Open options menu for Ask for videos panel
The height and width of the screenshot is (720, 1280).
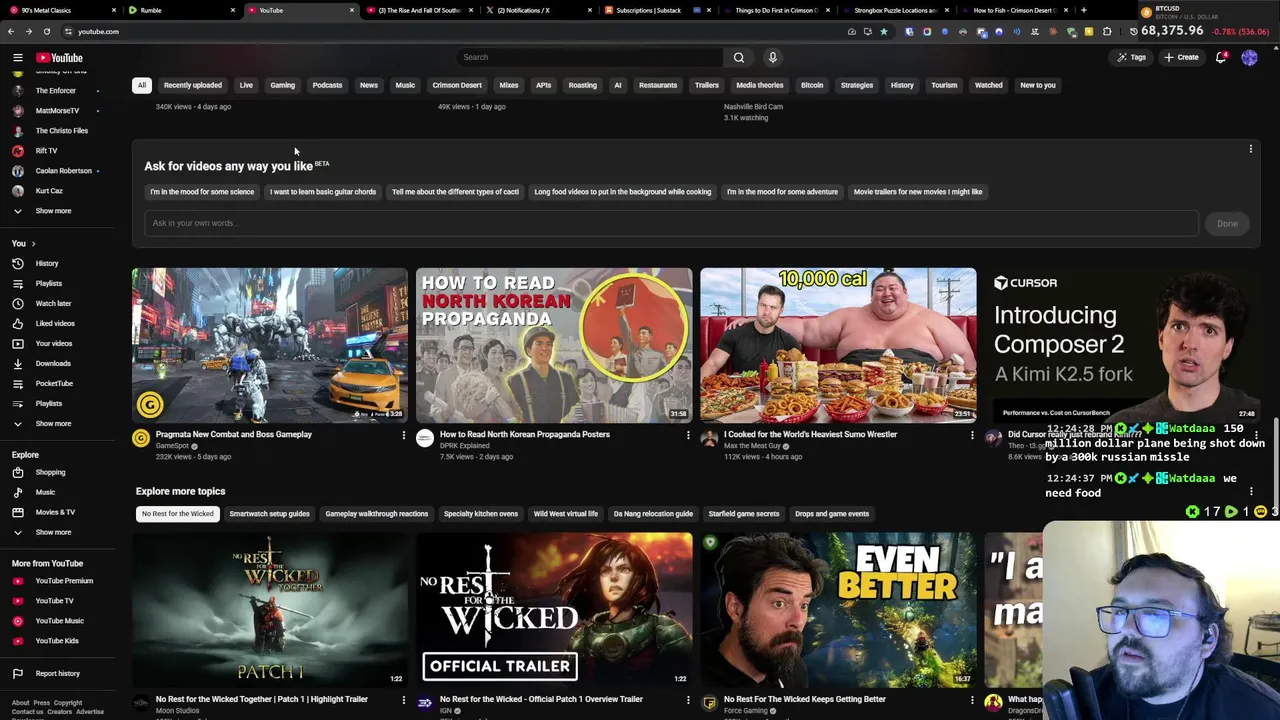[x=1250, y=149]
